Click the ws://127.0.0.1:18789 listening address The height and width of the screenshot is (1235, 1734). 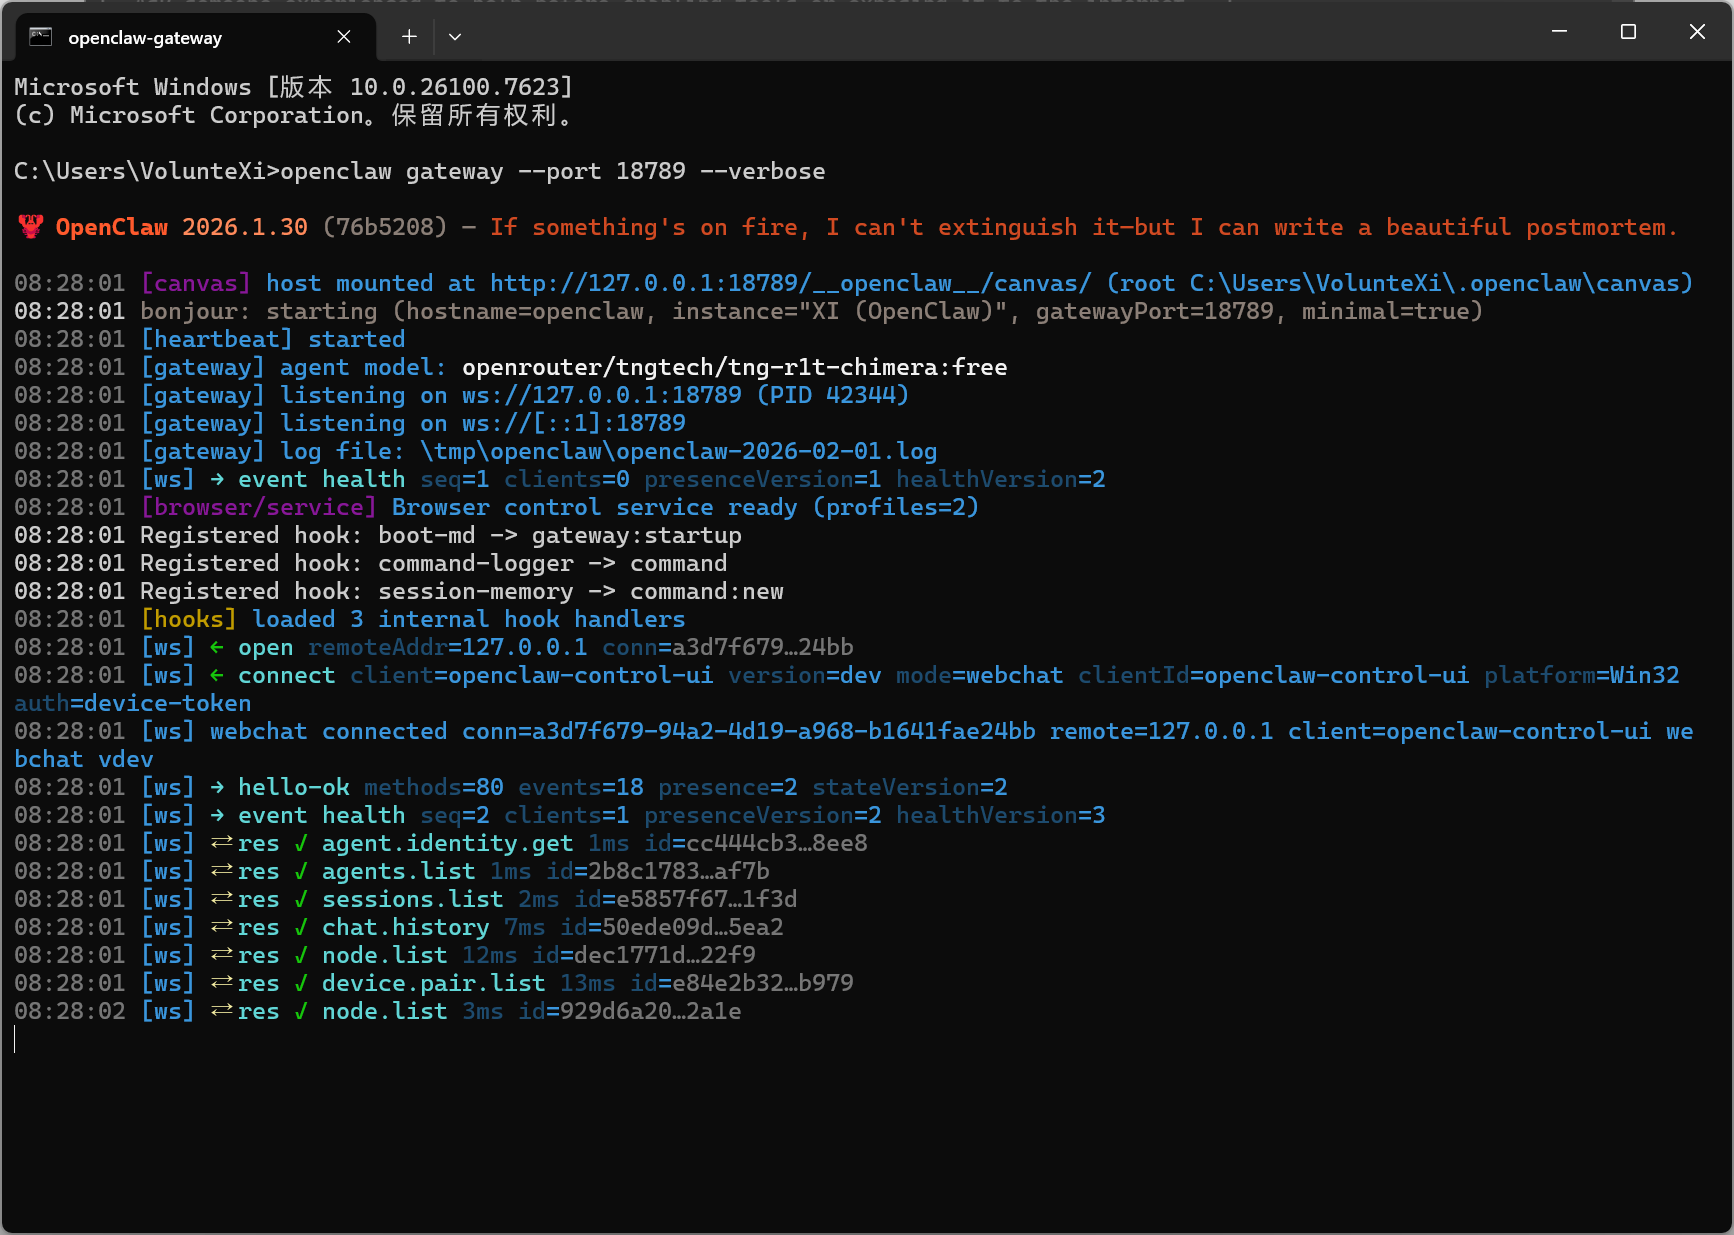(x=601, y=396)
